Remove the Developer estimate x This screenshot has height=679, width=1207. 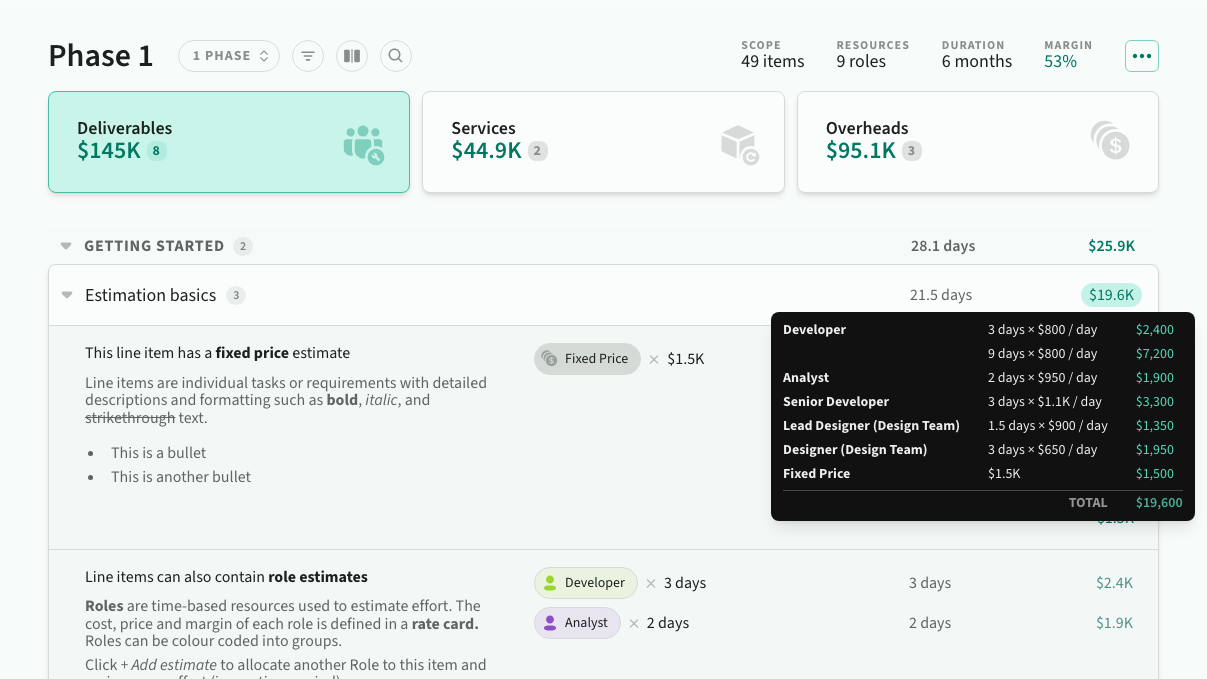pyautogui.click(x=651, y=583)
